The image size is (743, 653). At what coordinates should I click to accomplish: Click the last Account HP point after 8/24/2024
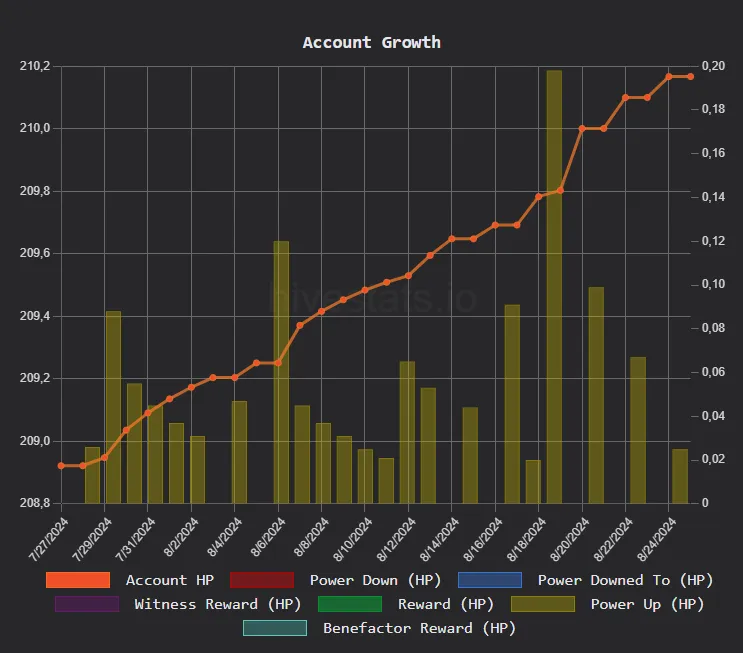click(690, 76)
